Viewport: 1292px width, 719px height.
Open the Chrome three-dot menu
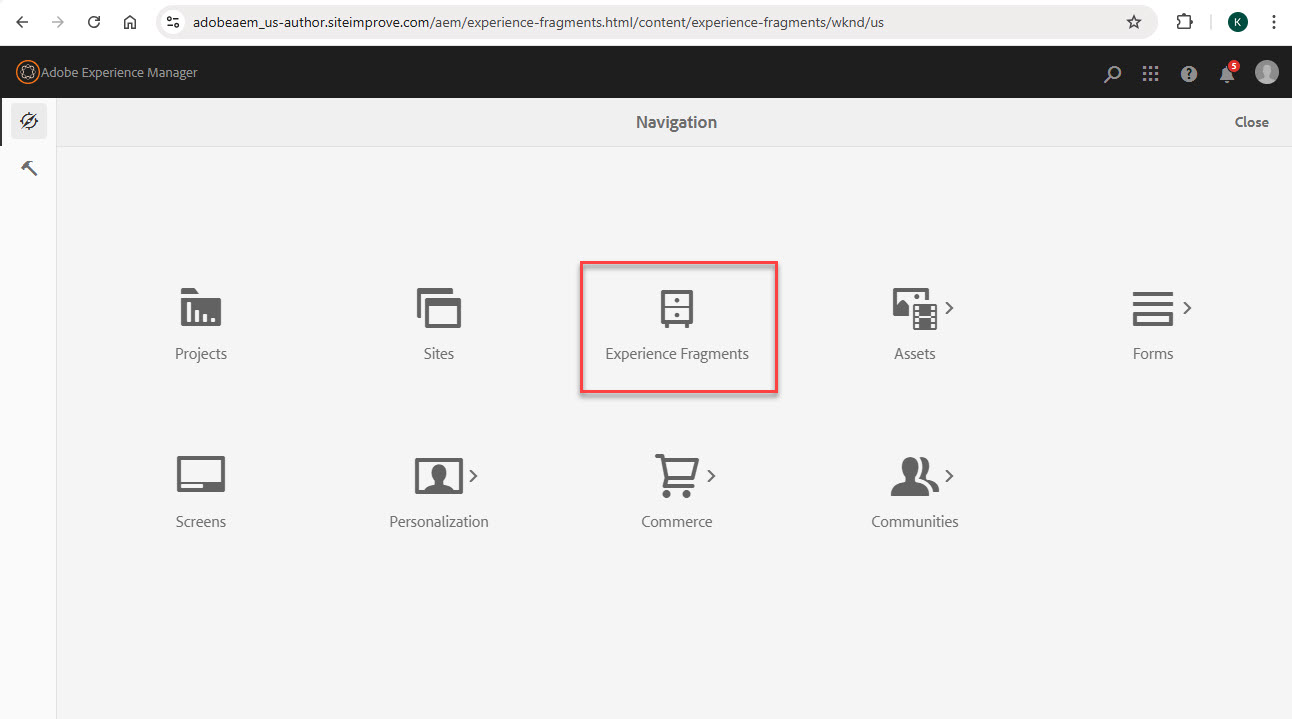pyautogui.click(x=1274, y=21)
